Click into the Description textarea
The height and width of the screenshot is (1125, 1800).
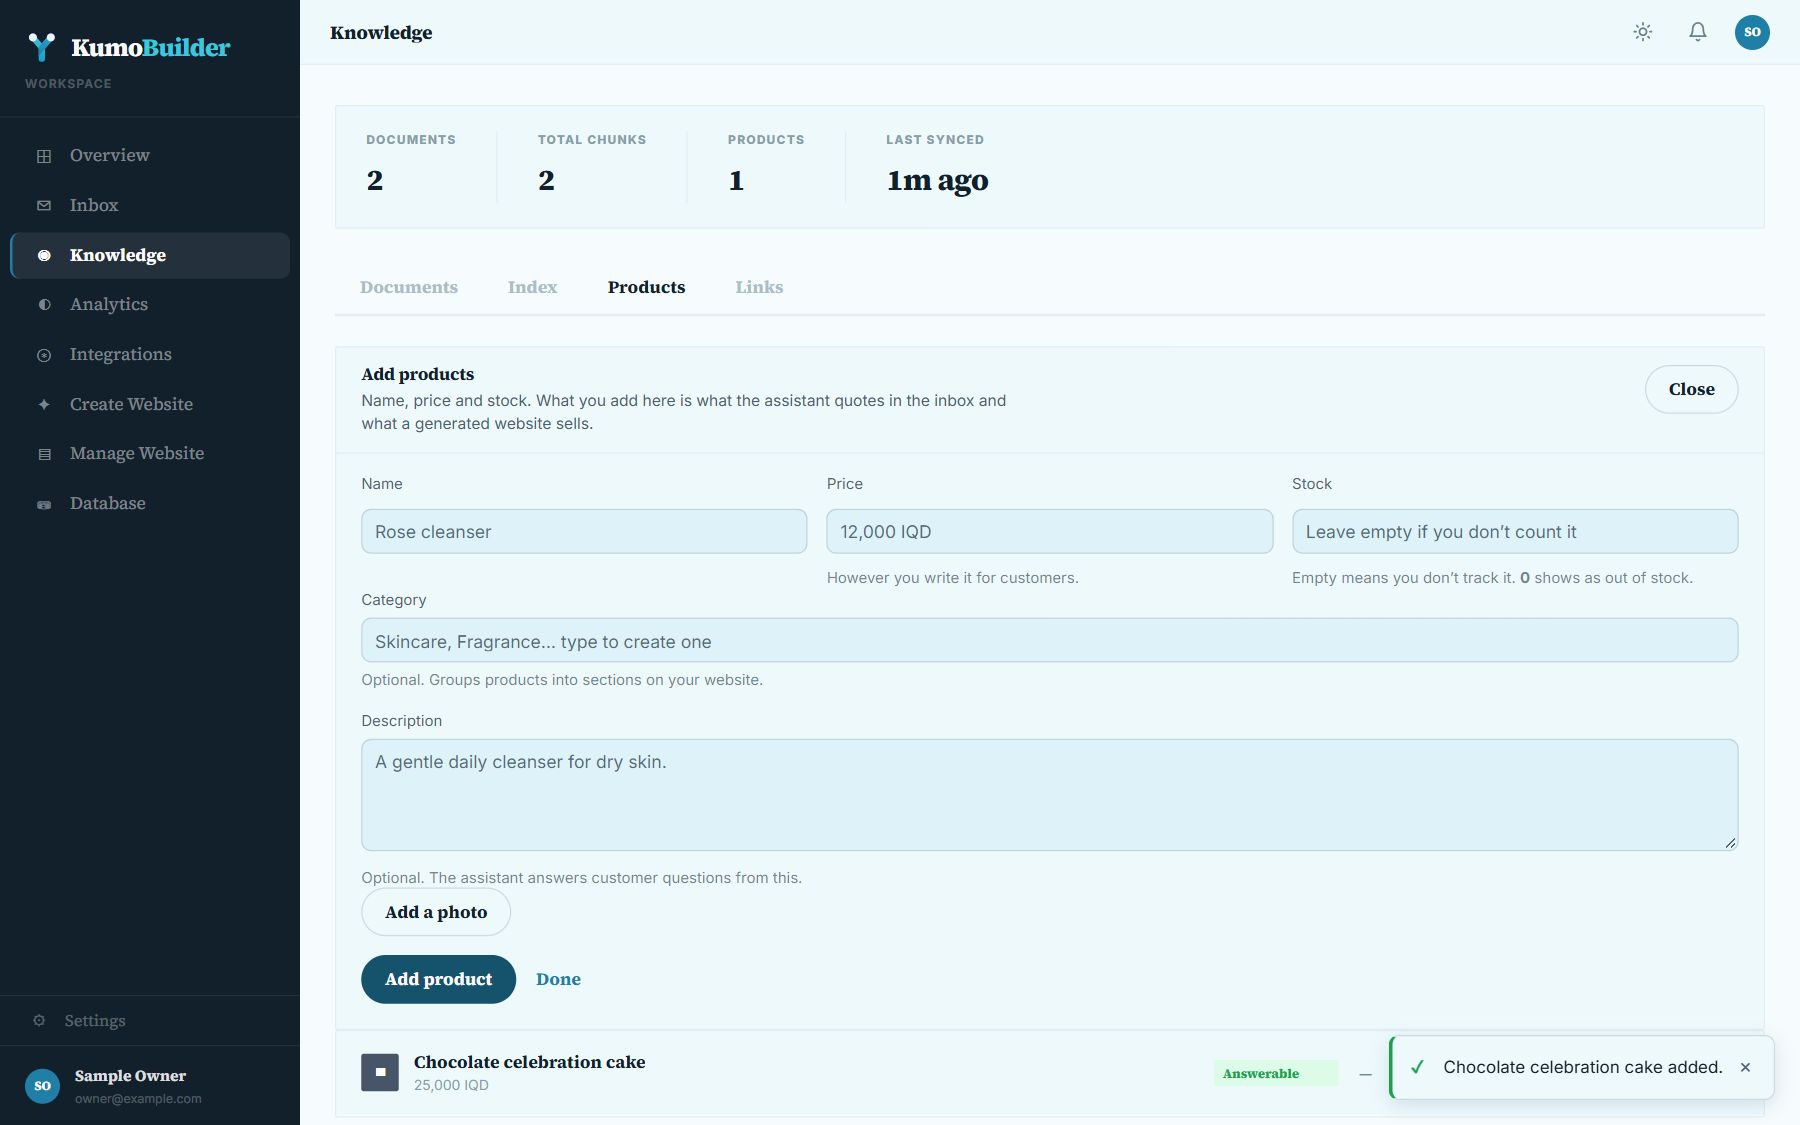[1049, 795]
